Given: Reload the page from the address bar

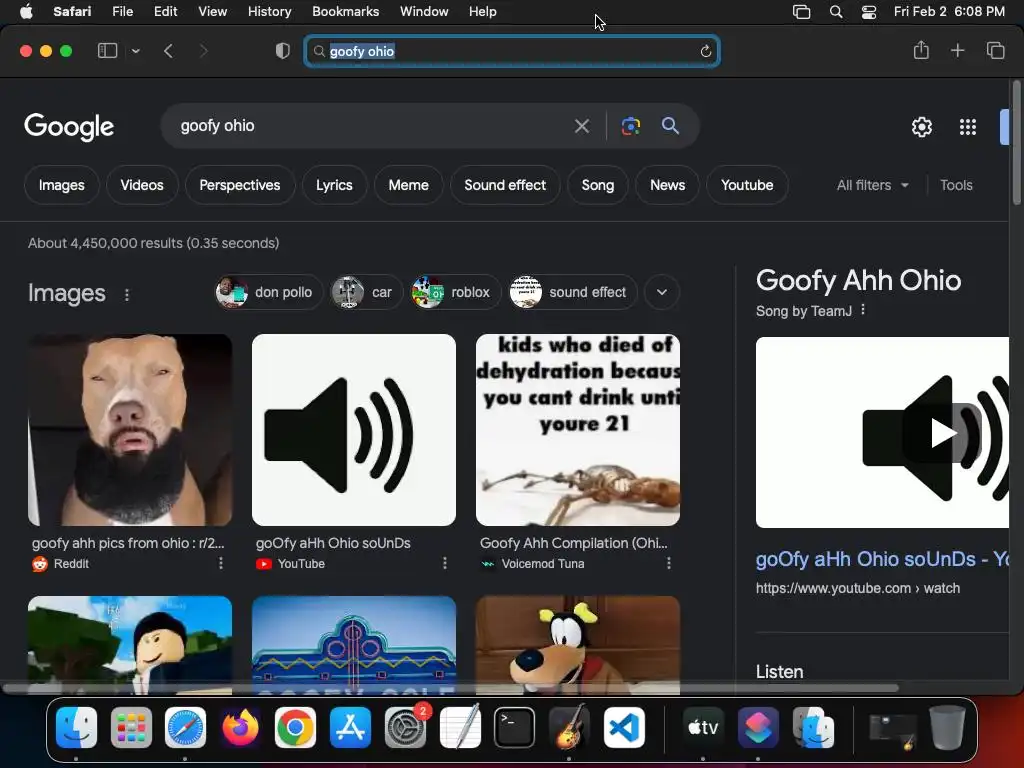Looking at the screenshot, I should tap(705, 51).
